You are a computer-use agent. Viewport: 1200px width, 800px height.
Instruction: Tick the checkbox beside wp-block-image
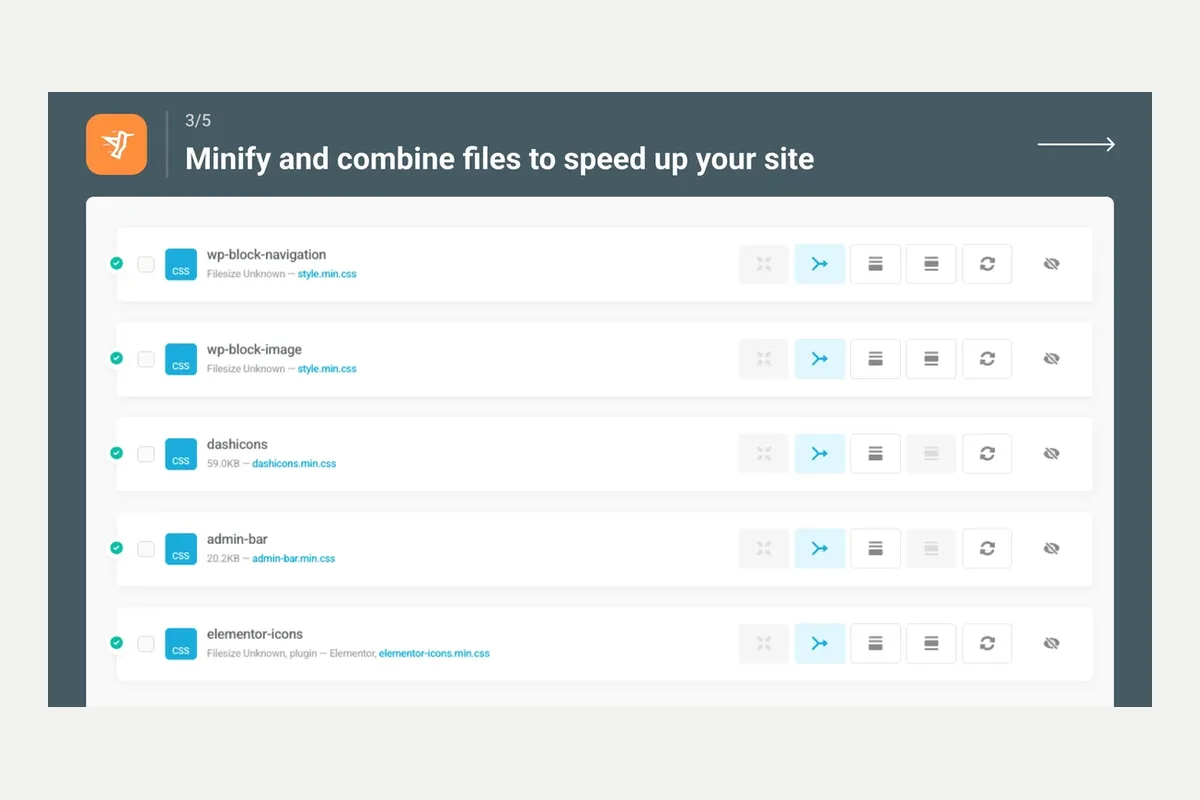(146, 359)
